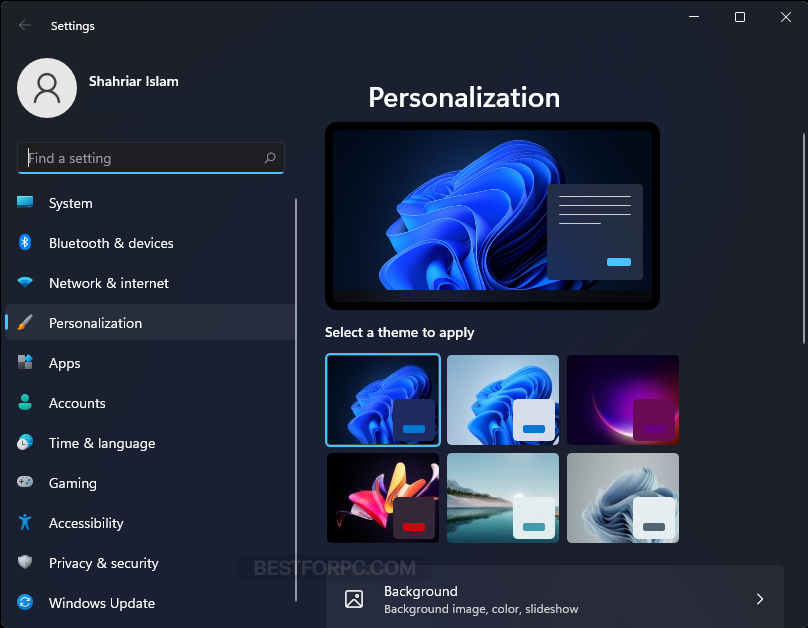The width and height of the screenshot is (808, 628).
Task: Open Windows Update page
Action: point(150,603)
